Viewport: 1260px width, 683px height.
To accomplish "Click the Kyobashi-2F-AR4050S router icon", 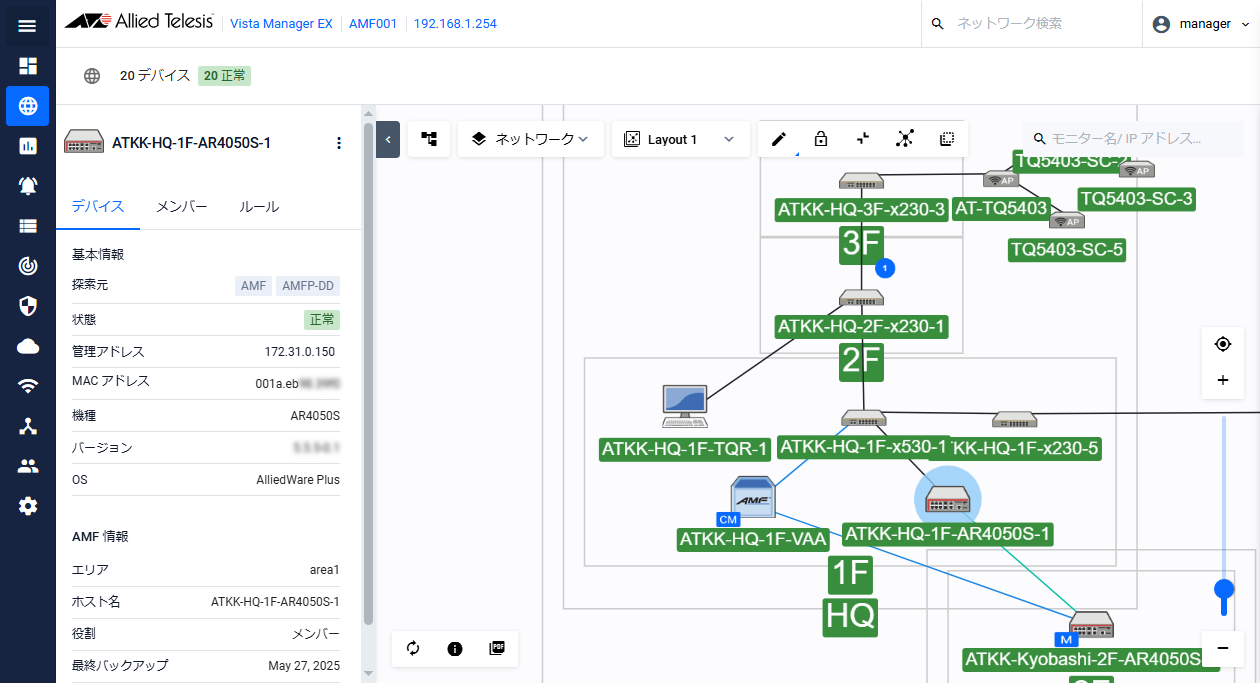I will coord(1091,626).
